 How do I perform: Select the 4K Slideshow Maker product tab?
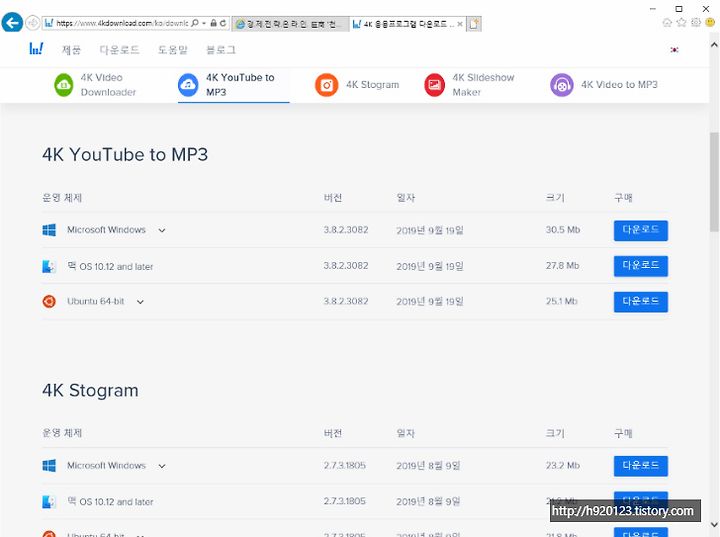coord(469,85)
